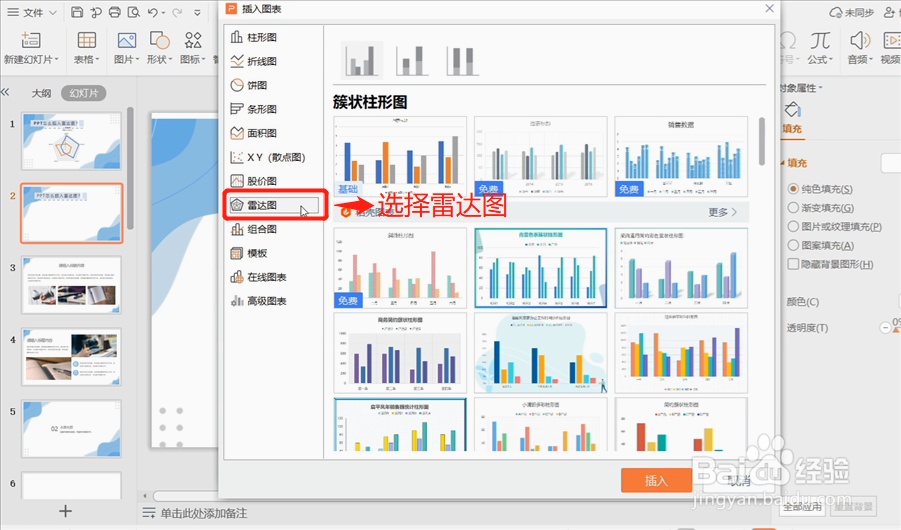Select 图案填充(A) radio button

coord(793,245)
